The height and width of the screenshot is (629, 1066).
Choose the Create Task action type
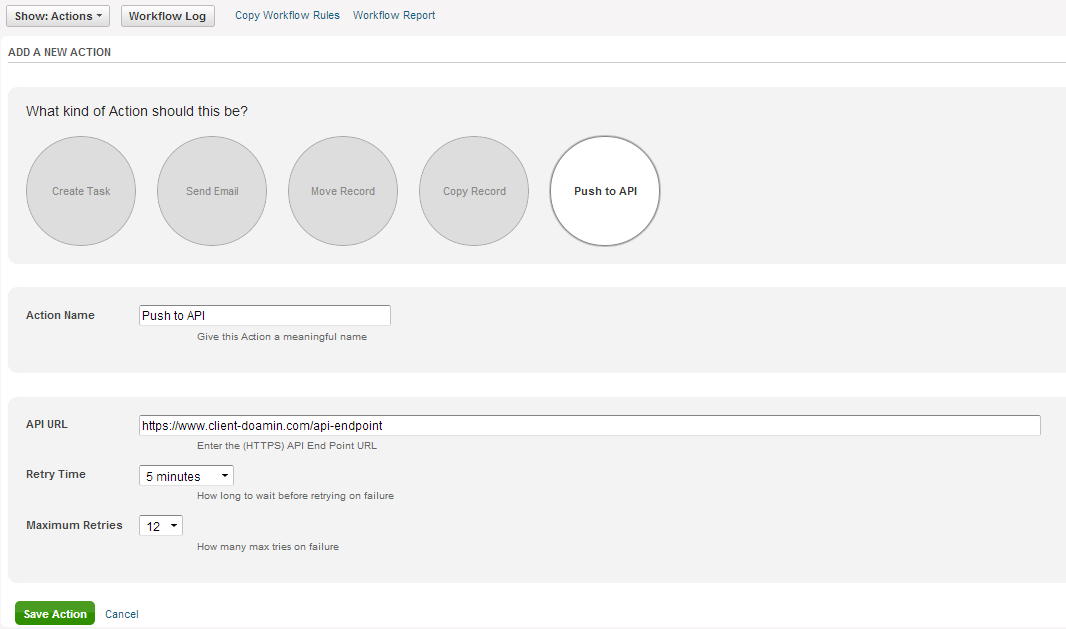[81, 191]
